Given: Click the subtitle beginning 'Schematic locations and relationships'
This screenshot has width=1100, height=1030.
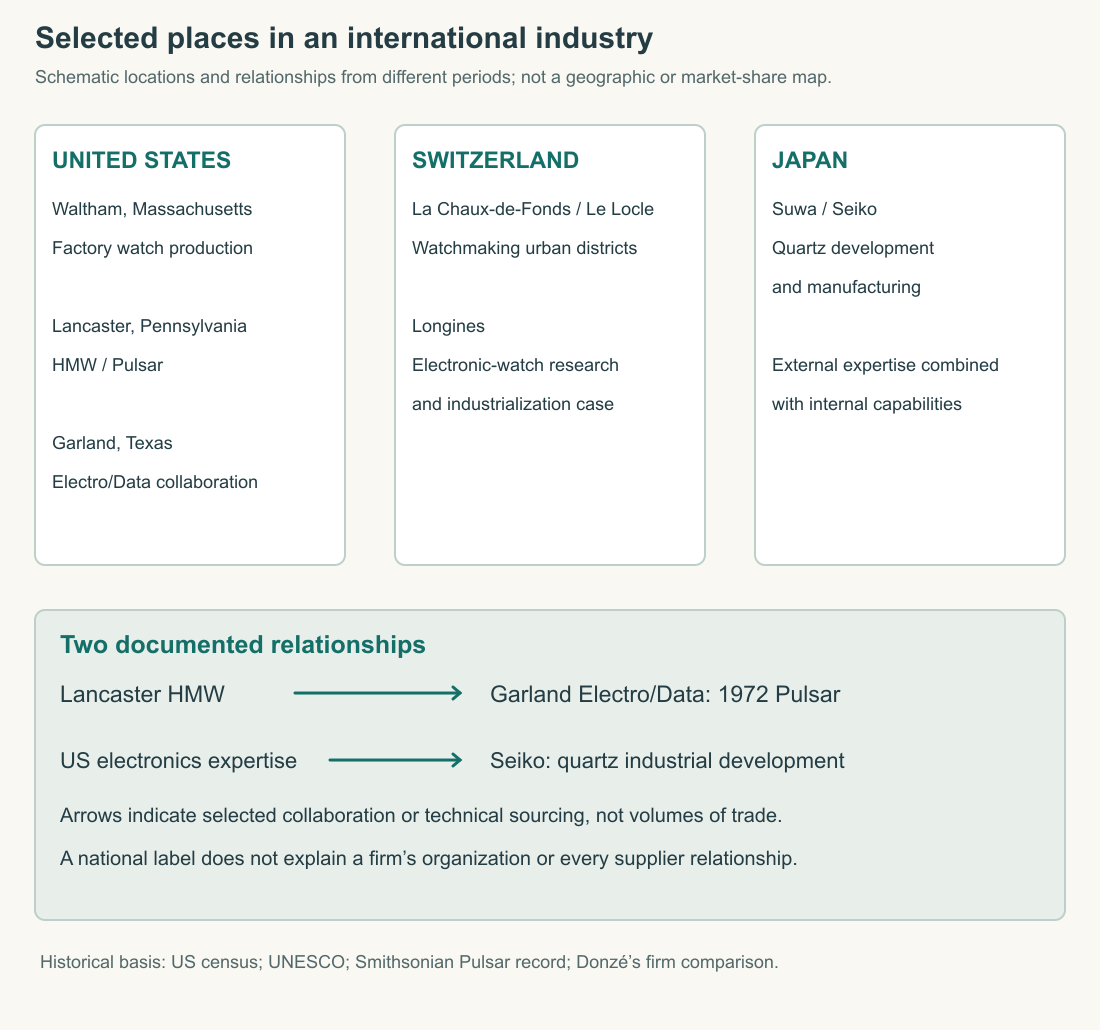Looking at the screenshot, I should (433, 77).
